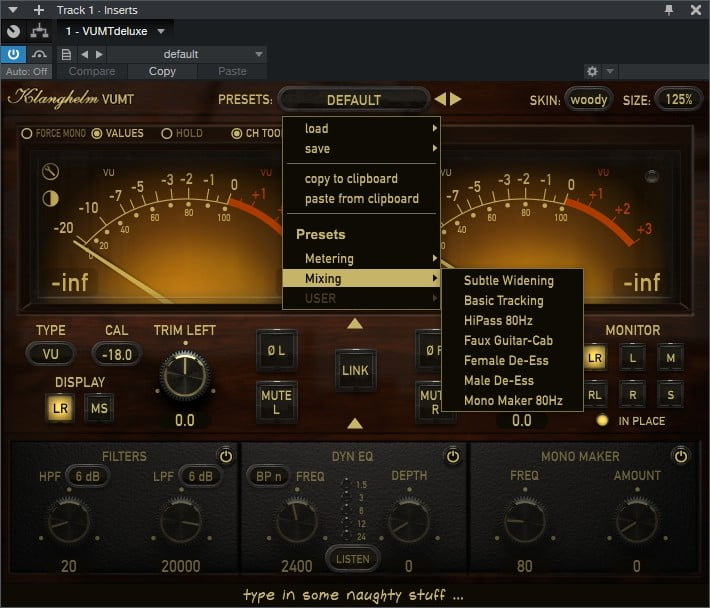Select Female De-Ess preset
Image resolution: width=710 pixels, height=608 pixels.
[512, 360]
